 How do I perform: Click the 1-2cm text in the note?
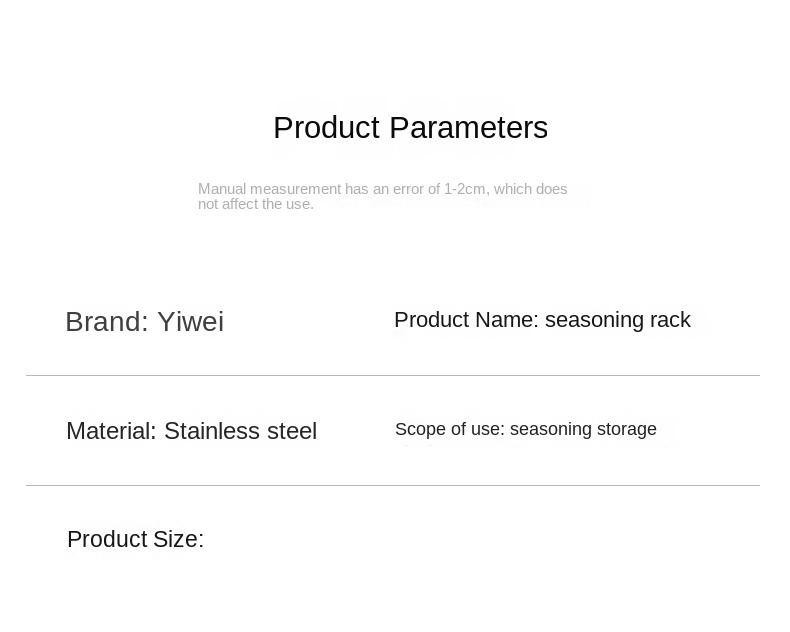464,189
